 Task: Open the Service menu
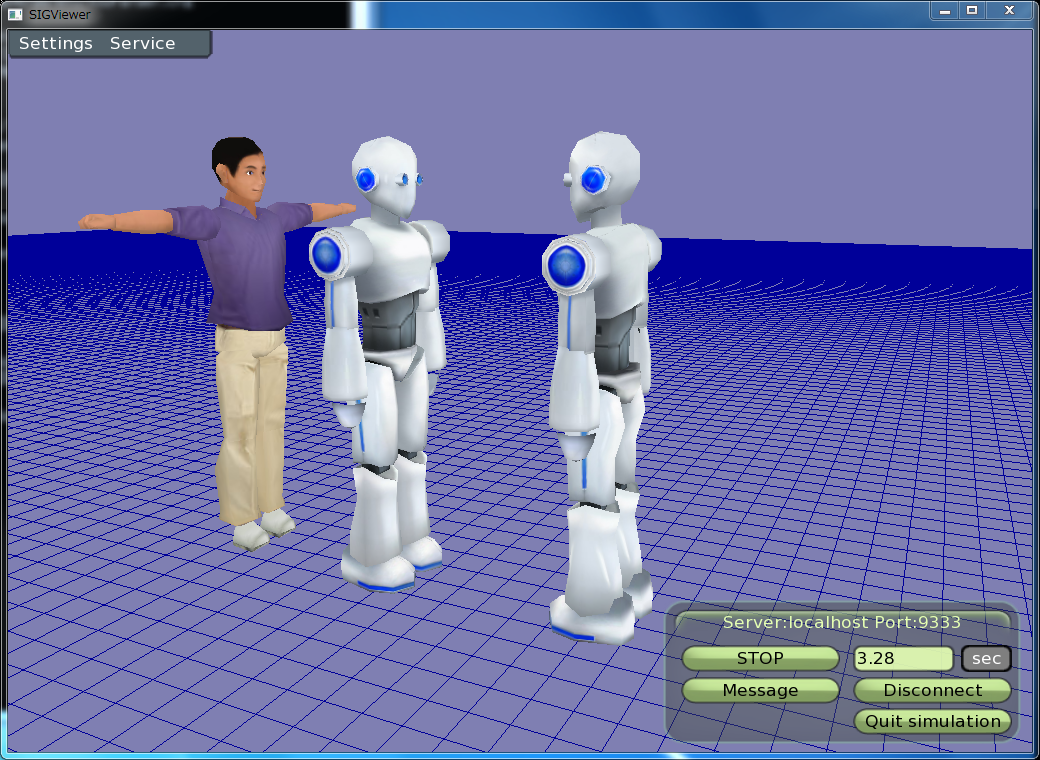tap(142, 44)
